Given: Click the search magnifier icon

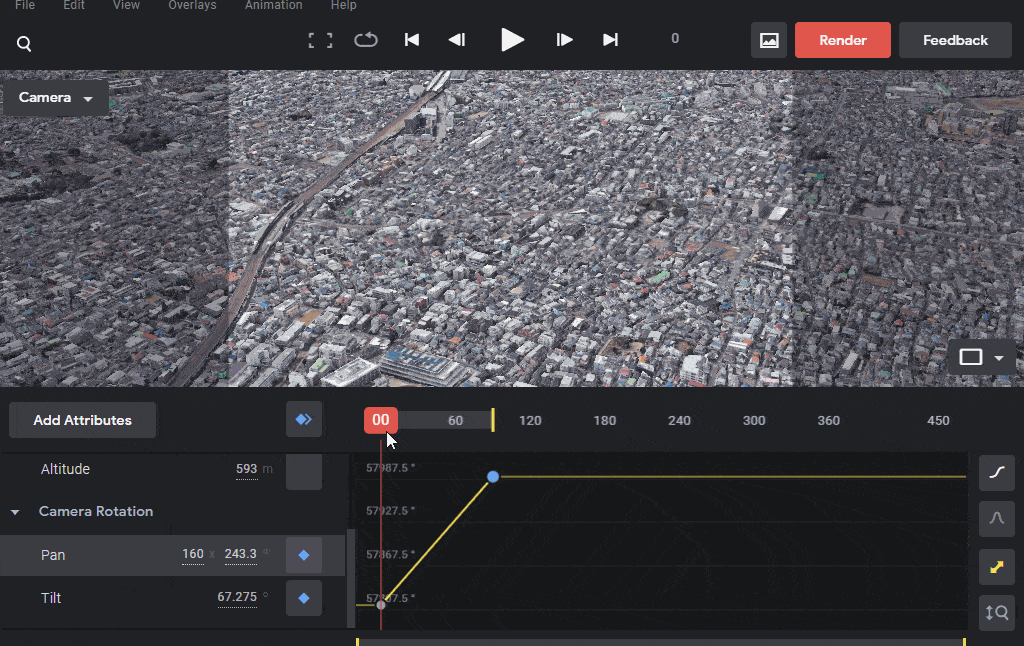Looking at the screenshot, I should 24,44.
